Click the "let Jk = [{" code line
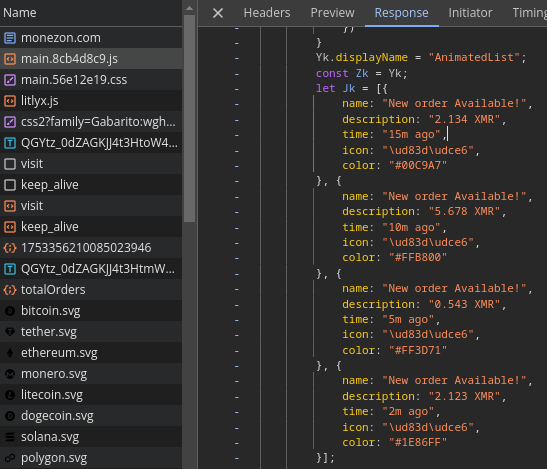547x469 pixels. click(352, 89)
